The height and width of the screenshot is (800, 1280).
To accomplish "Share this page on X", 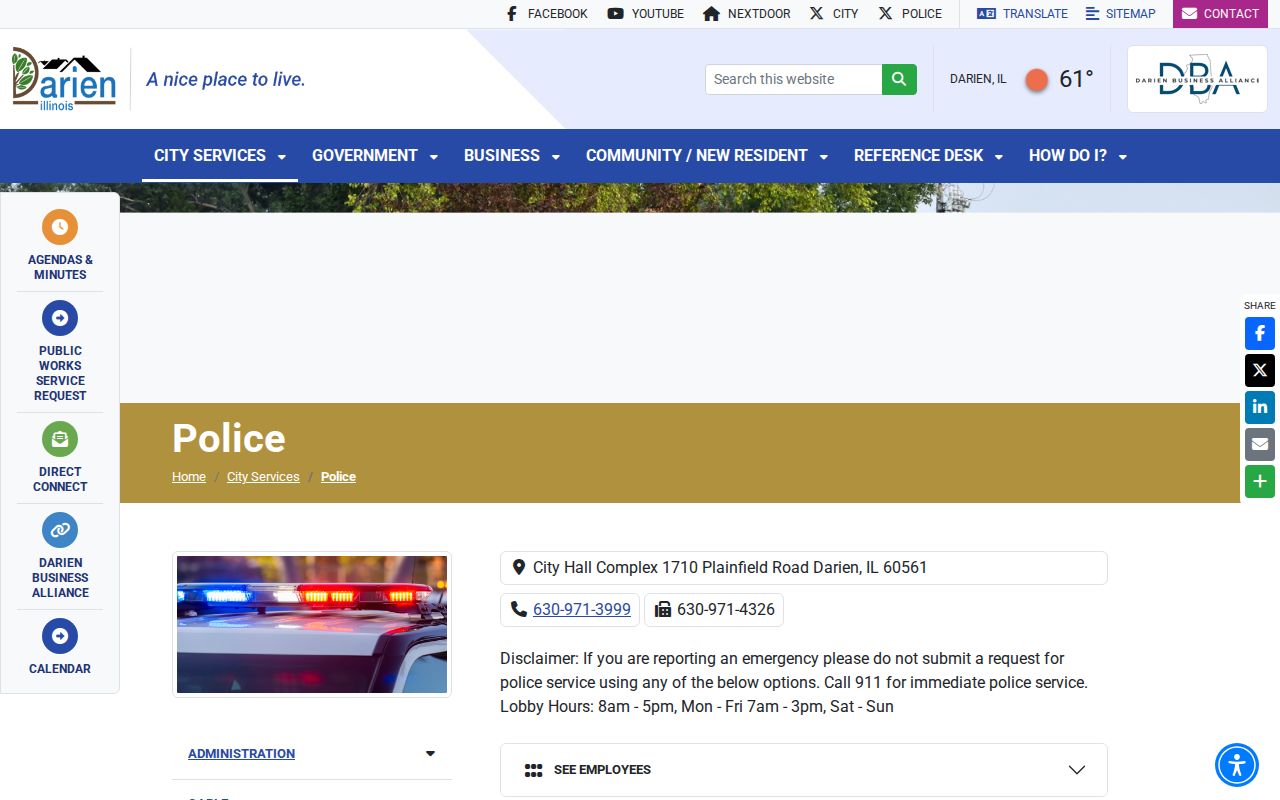I will (1260, 370).
